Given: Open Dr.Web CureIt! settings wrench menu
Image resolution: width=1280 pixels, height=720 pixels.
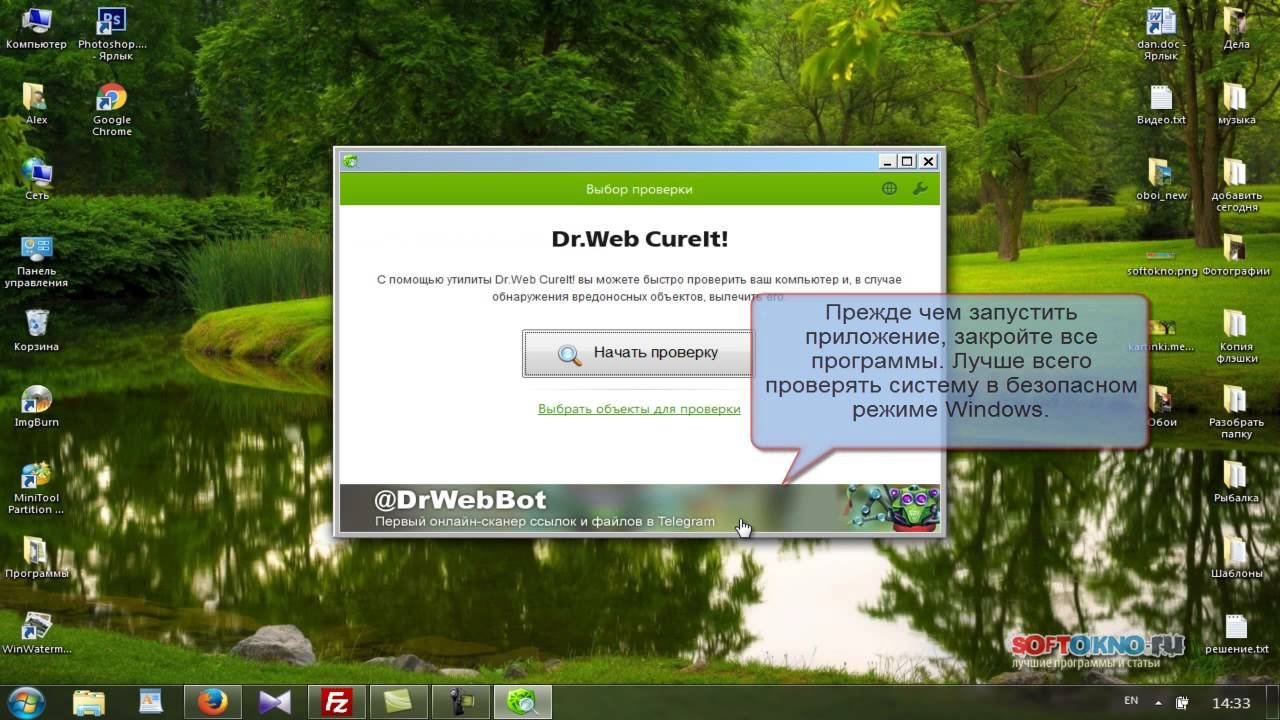Looking at the screenshot, I should coord(920,188).
